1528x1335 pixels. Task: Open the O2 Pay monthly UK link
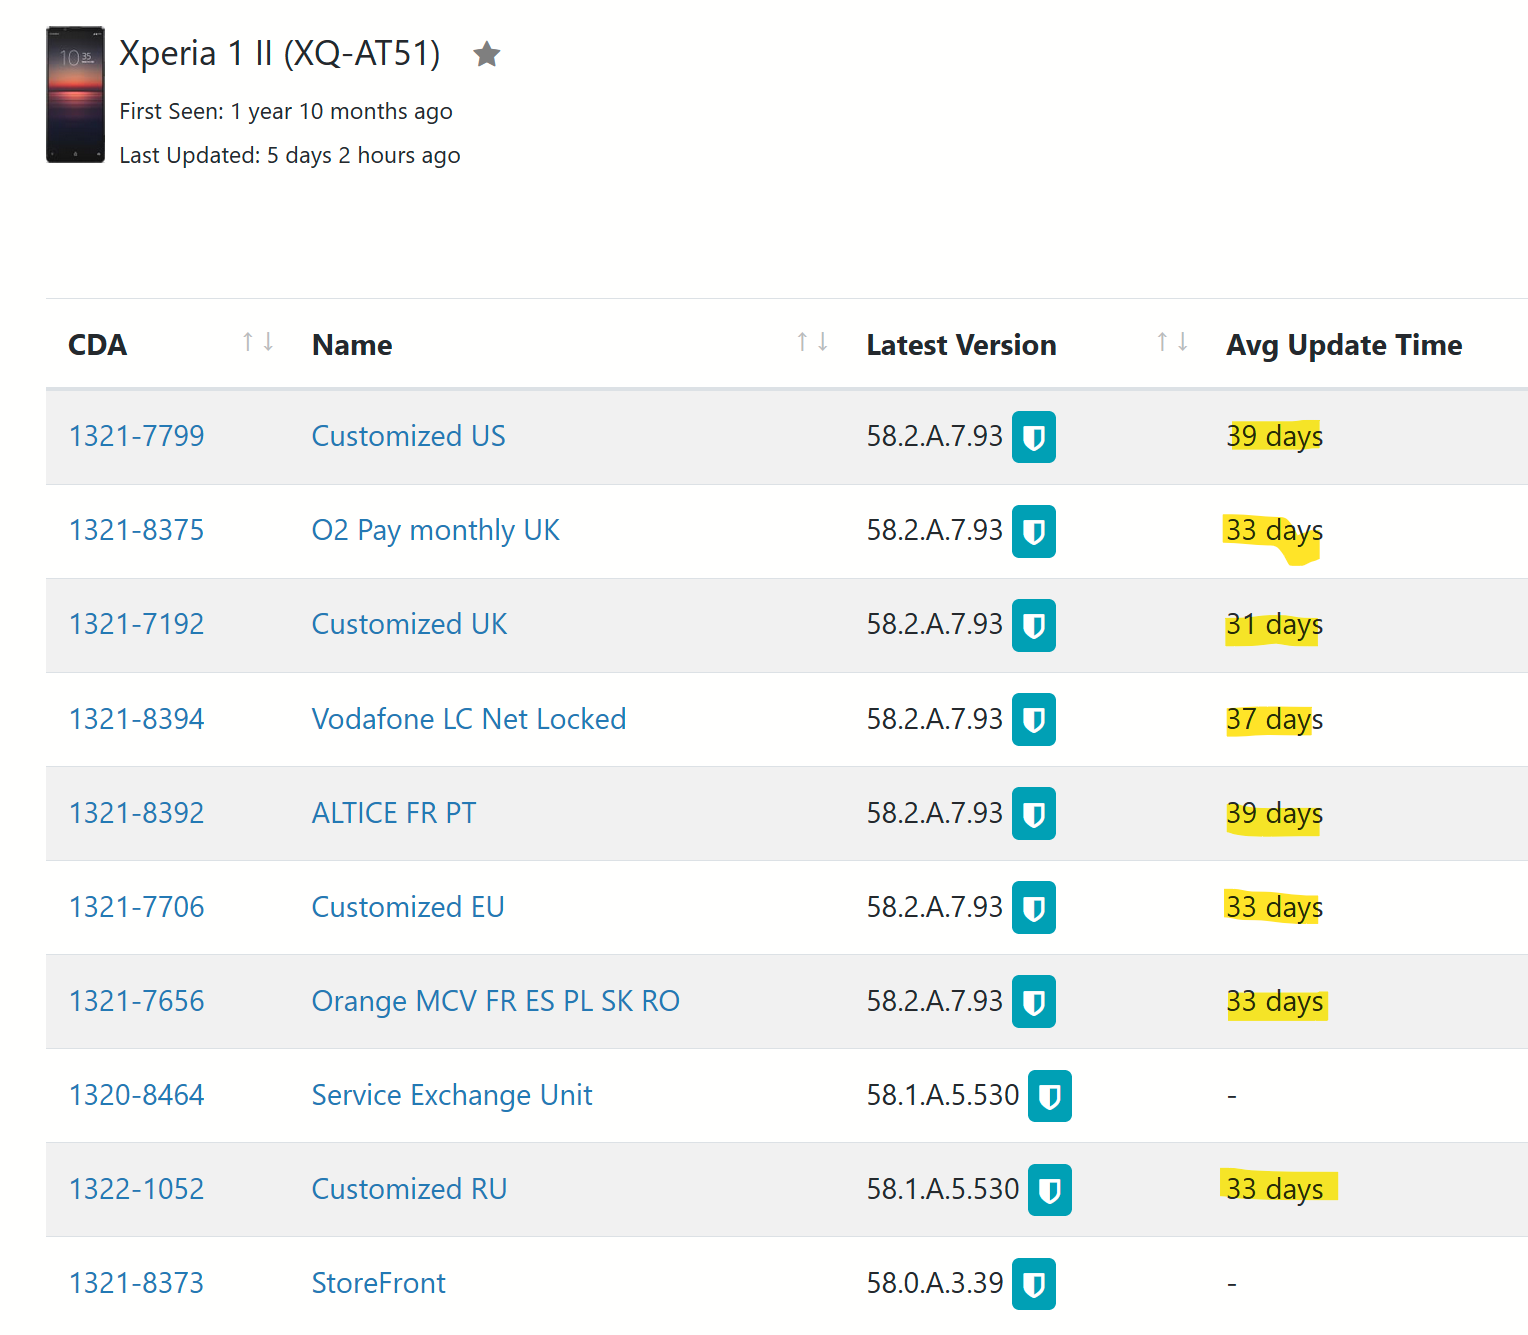point(435,530)
